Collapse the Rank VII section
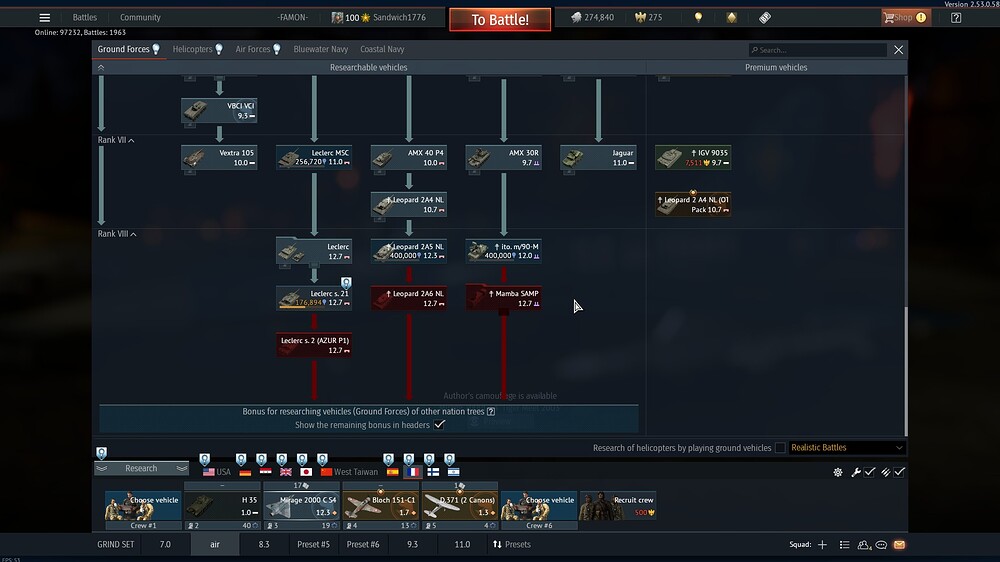Image resolution: width=1000 pixels, height=562 pixels. [131, 141]
